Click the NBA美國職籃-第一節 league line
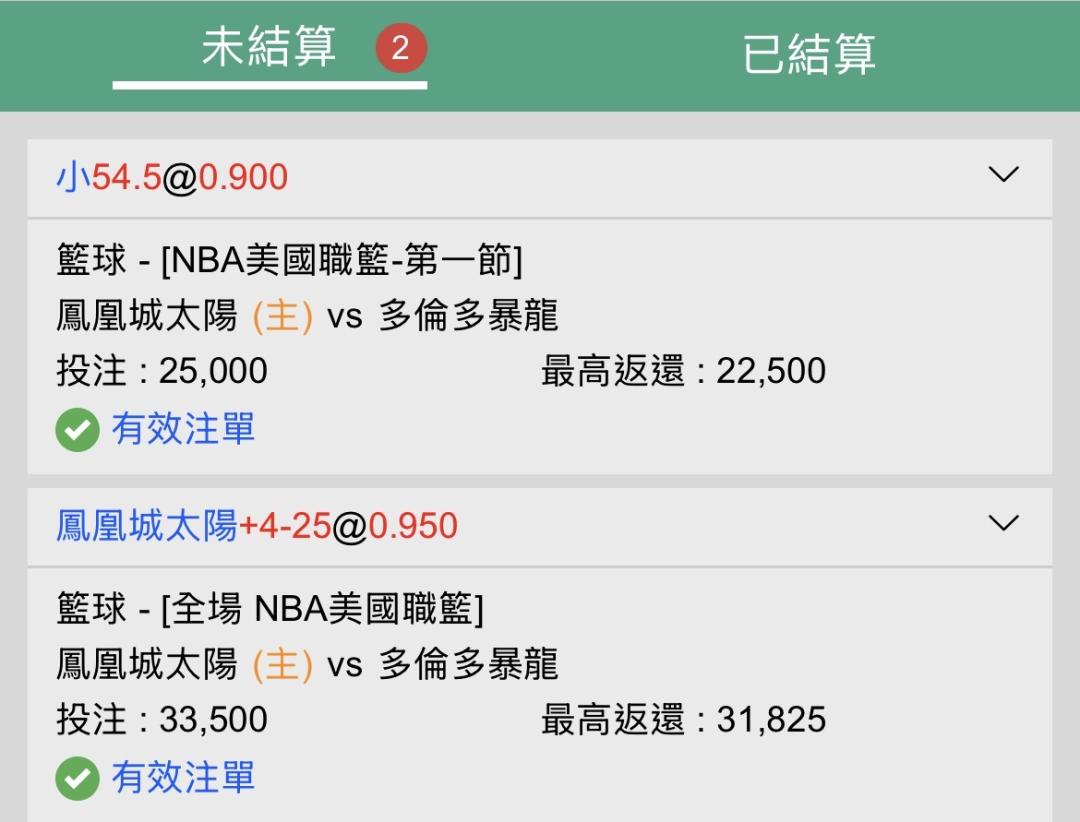 (x=290, y=261)
